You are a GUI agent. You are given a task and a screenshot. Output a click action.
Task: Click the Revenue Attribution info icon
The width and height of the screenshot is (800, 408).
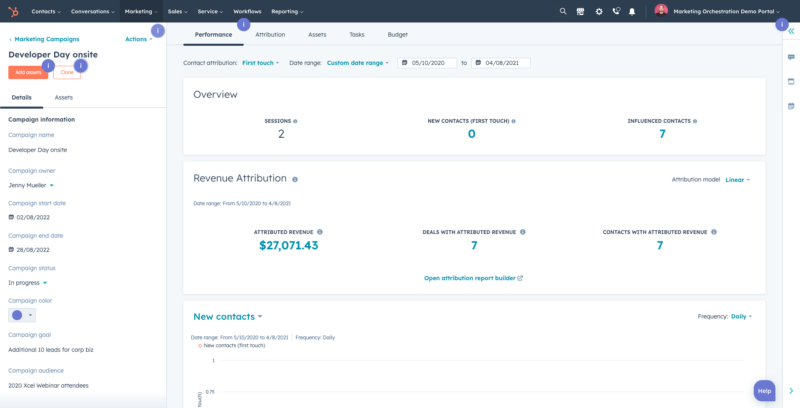[x=295, y=180]
